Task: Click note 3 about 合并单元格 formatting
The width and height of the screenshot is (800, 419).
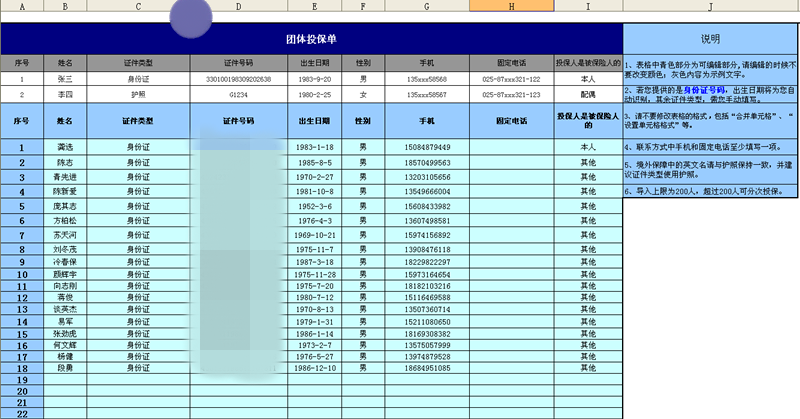Action: click(710, 121)
